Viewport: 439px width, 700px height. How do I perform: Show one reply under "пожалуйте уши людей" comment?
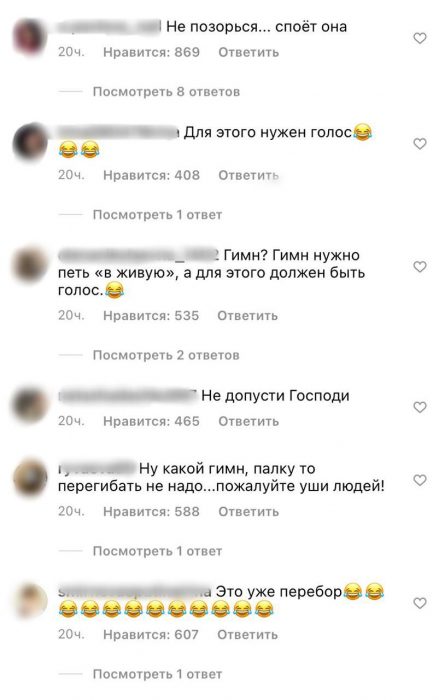[157, 551]
